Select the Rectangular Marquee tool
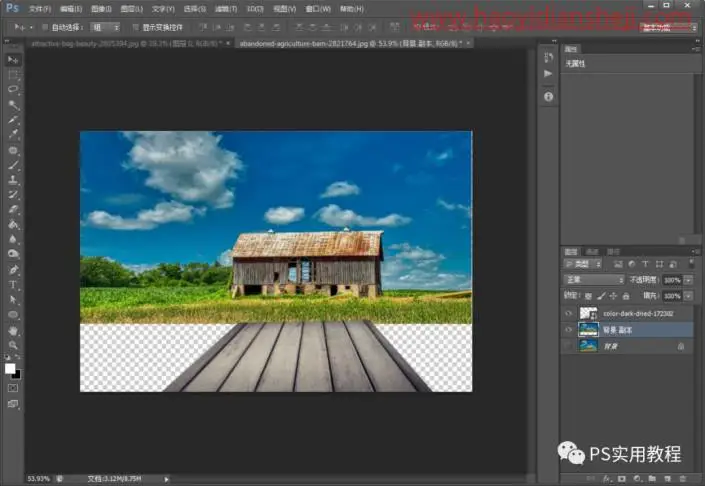705x486 pixels. (13, 75)
